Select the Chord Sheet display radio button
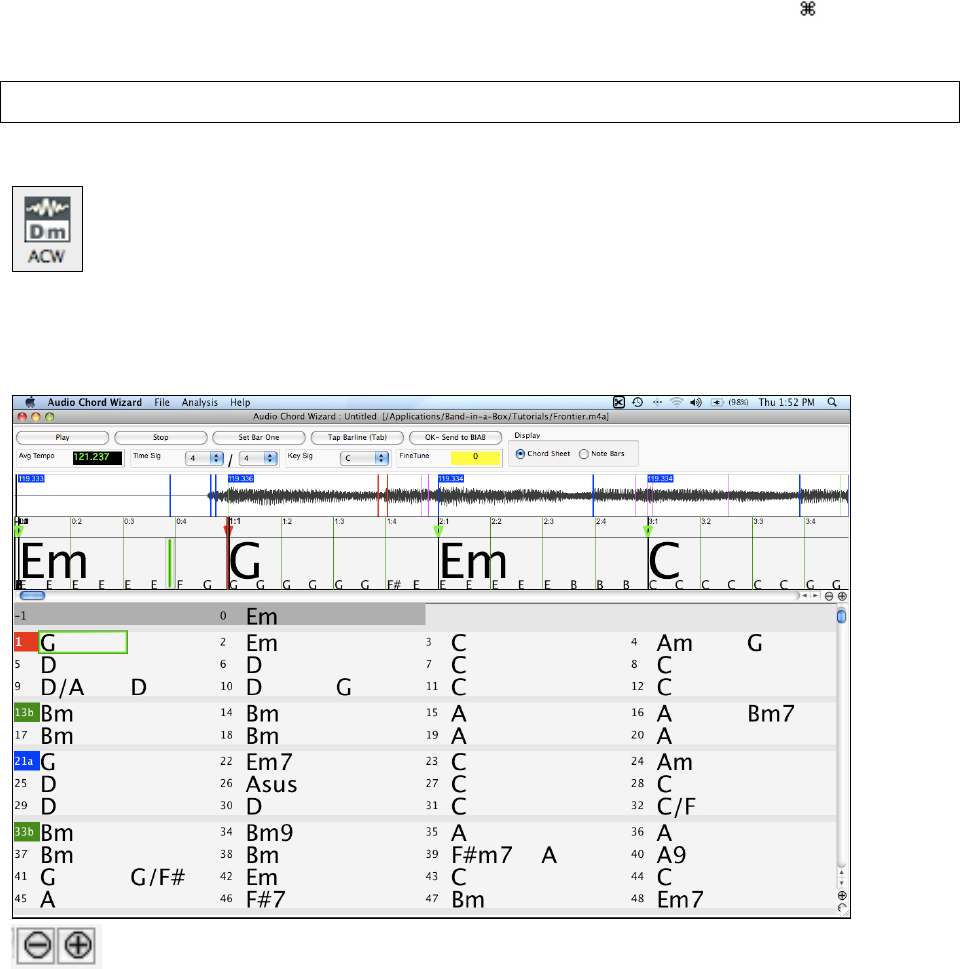The width and height of the screenshot is (960, 969). [520, 454]
